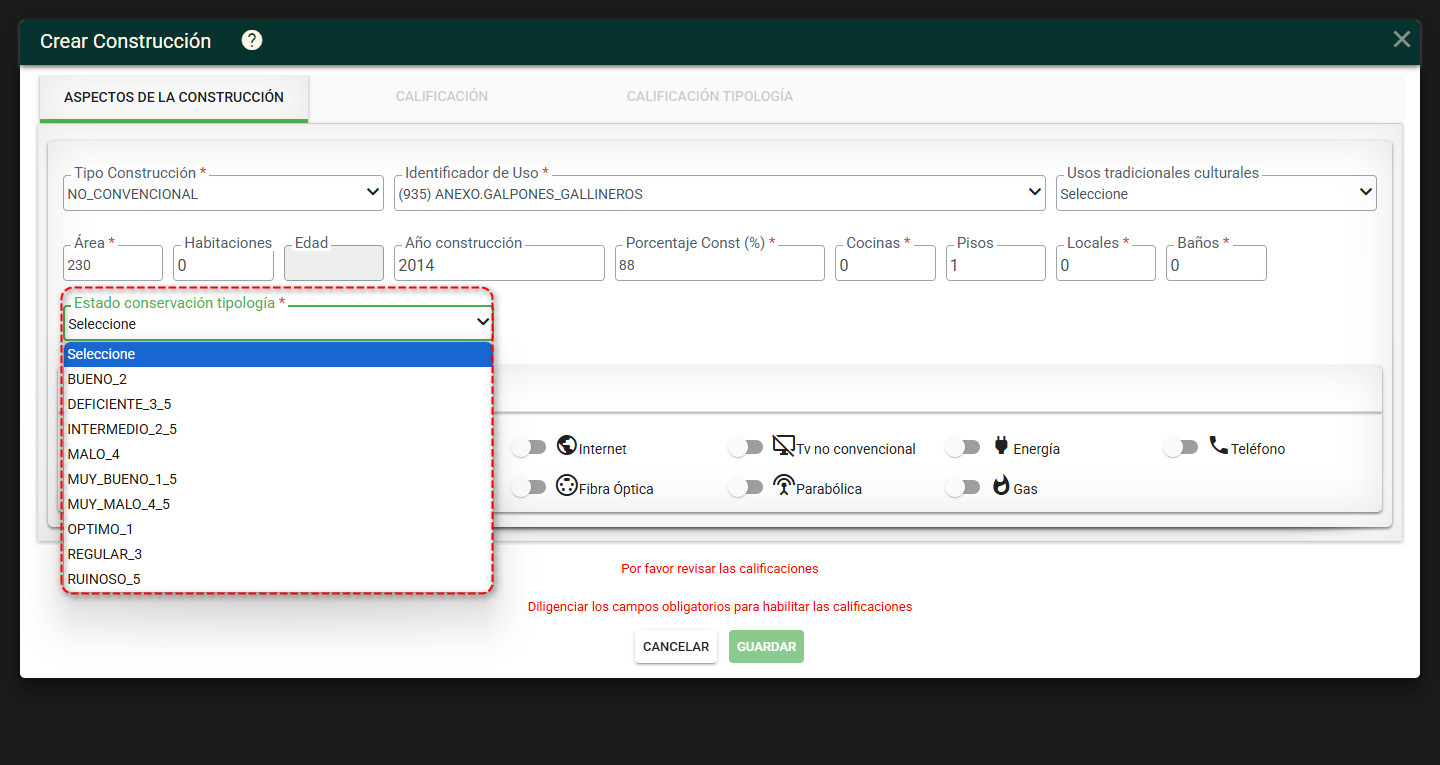This screenshot has height=765, width=1440.
Task: Focus the Cocinas input field
Action: (885, 263)
